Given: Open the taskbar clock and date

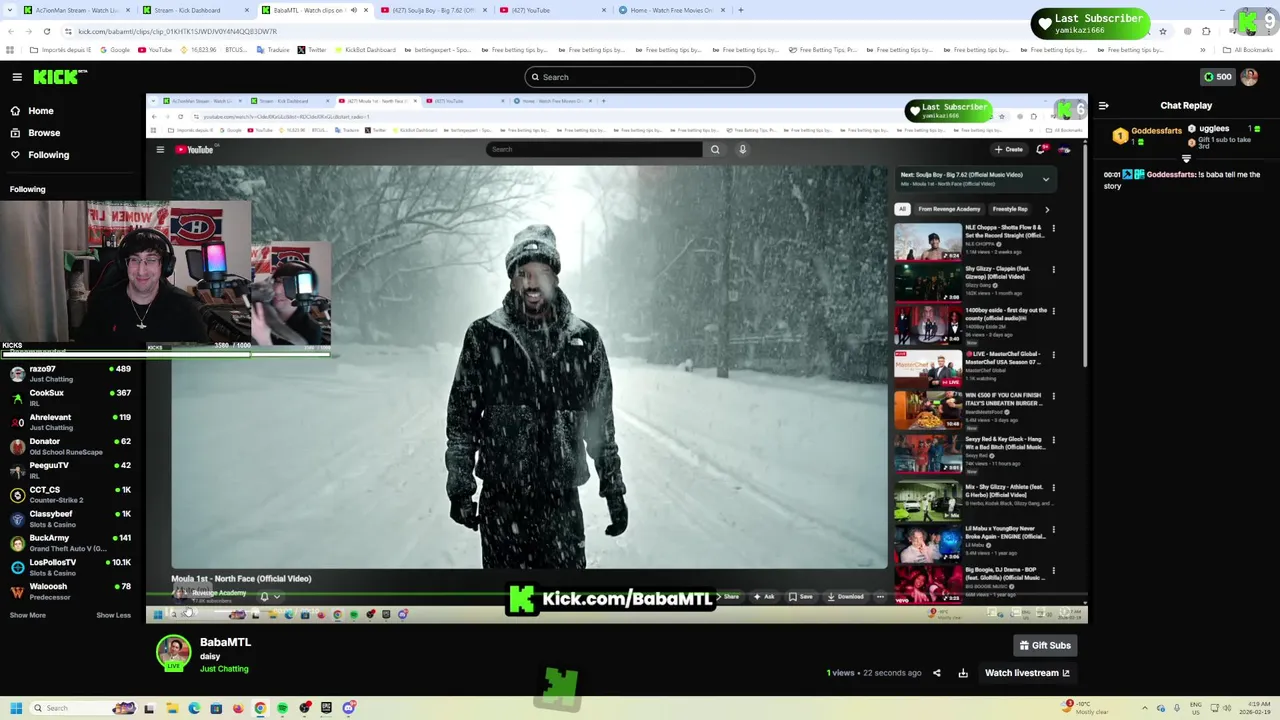Looking at the screenshot, I should tap(1256, 708).
